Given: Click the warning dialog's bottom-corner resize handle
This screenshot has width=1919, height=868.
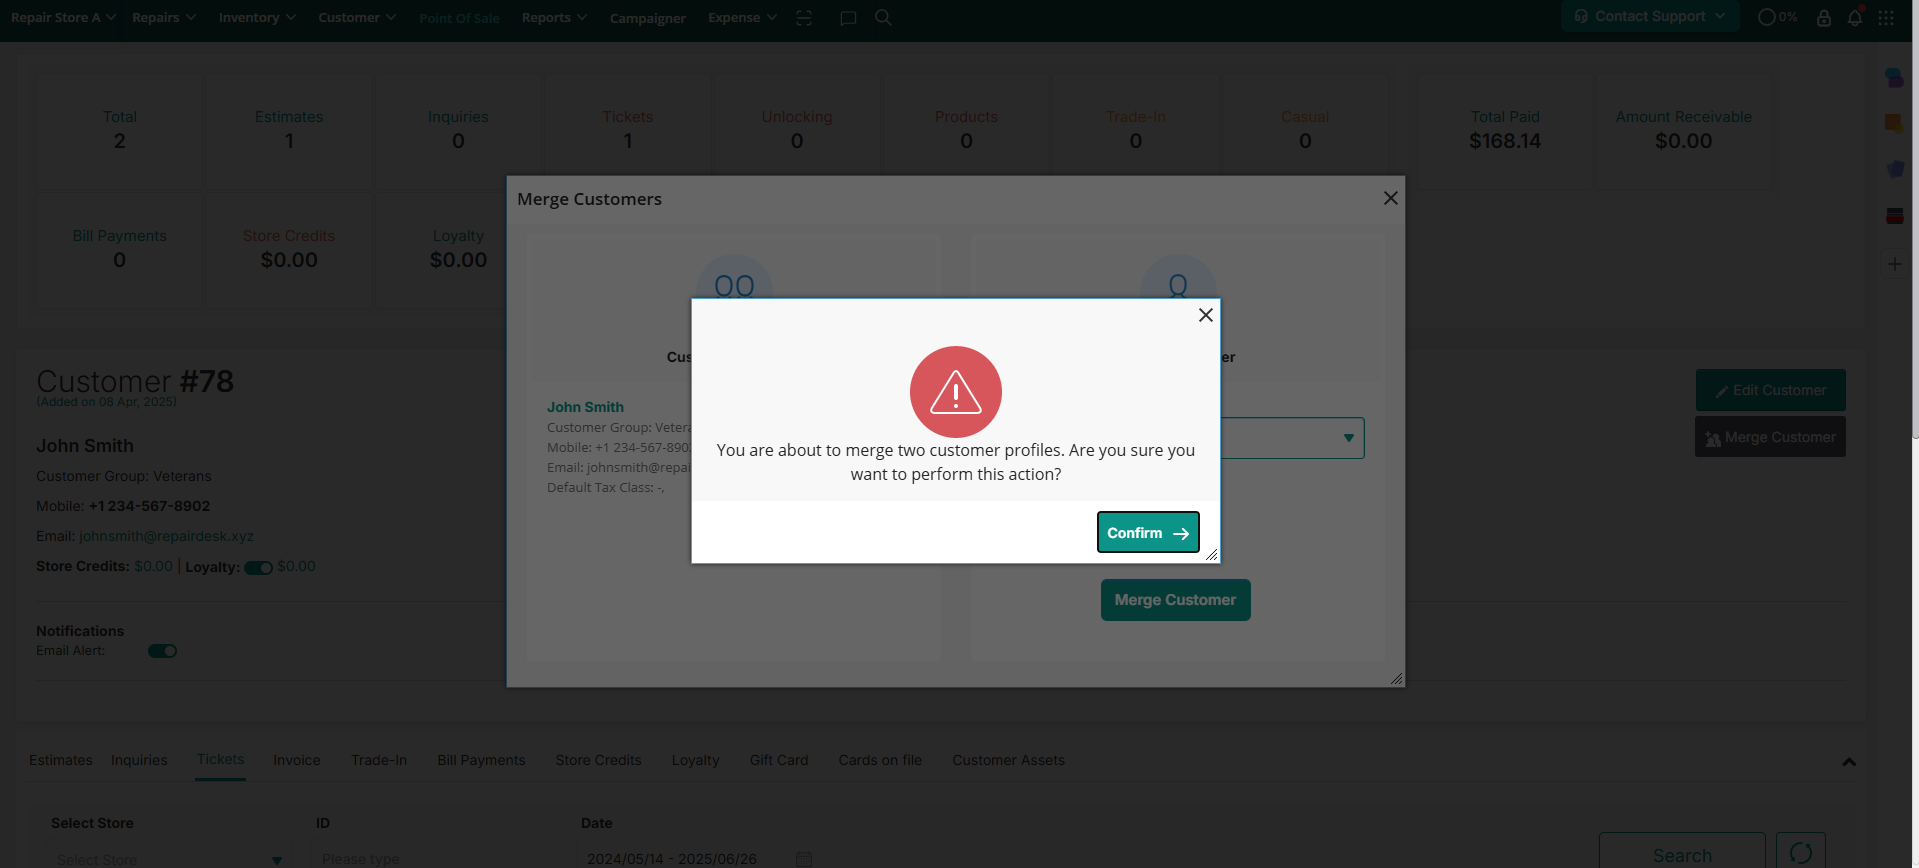Looking at the screenshot, I should tap(1211, 554).
